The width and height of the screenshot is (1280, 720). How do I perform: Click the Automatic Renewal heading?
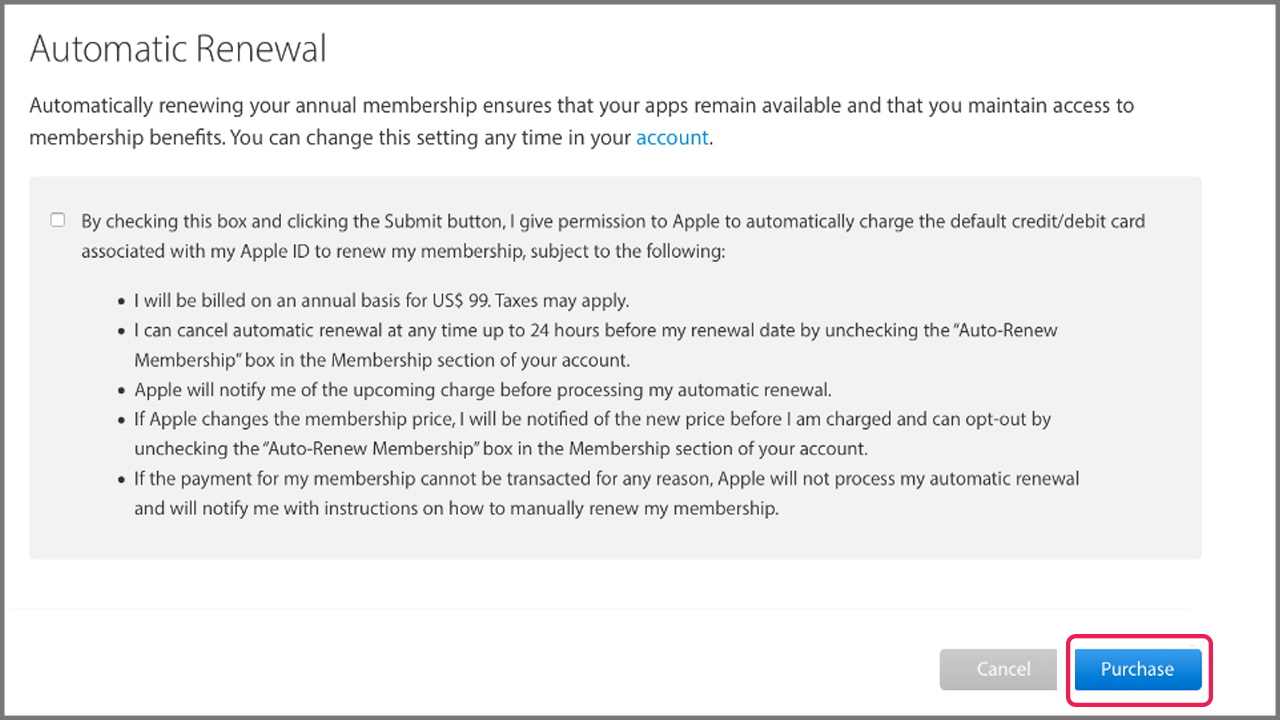pyautogui.click(x=178, y=49)
